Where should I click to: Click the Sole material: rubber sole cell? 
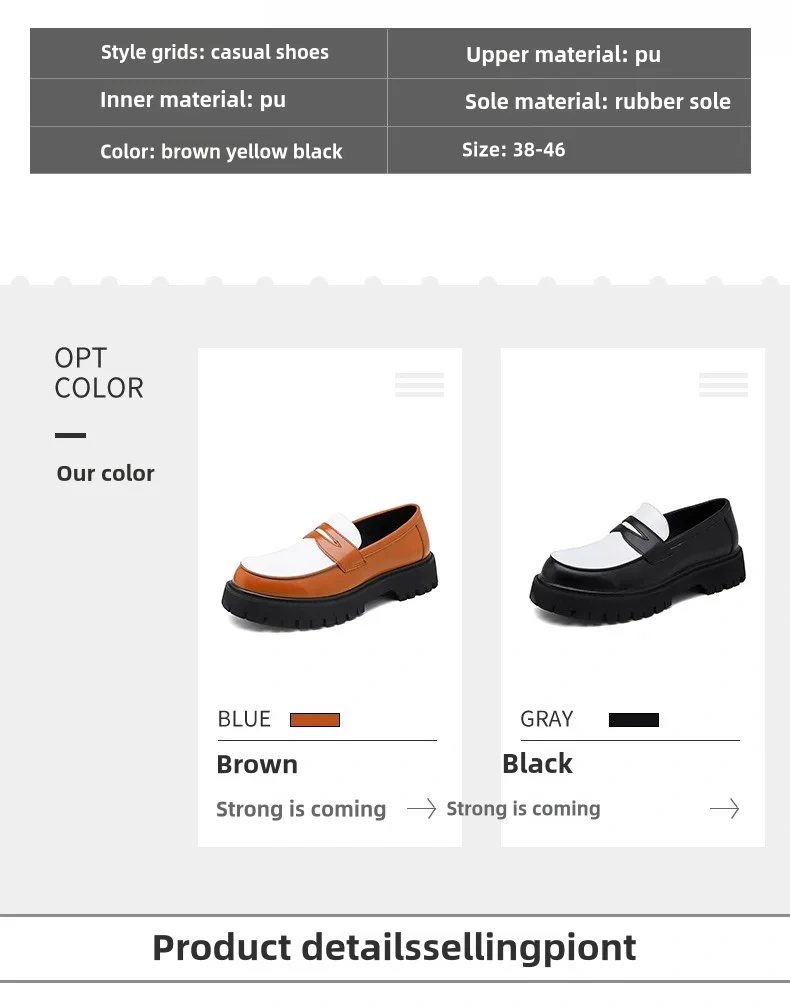coord(597,101)
